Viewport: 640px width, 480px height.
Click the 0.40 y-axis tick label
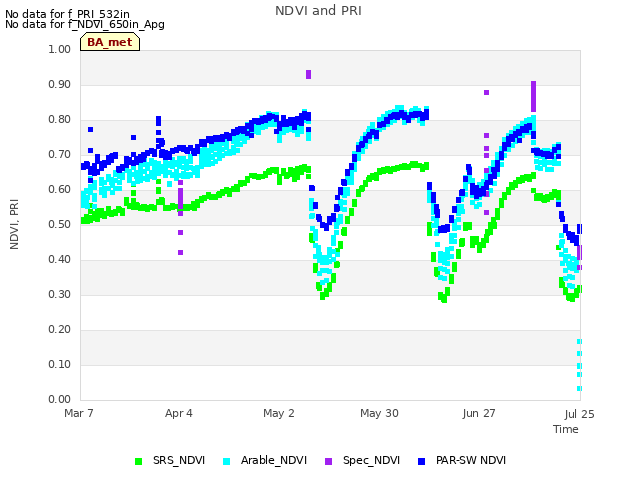point(60,260)
